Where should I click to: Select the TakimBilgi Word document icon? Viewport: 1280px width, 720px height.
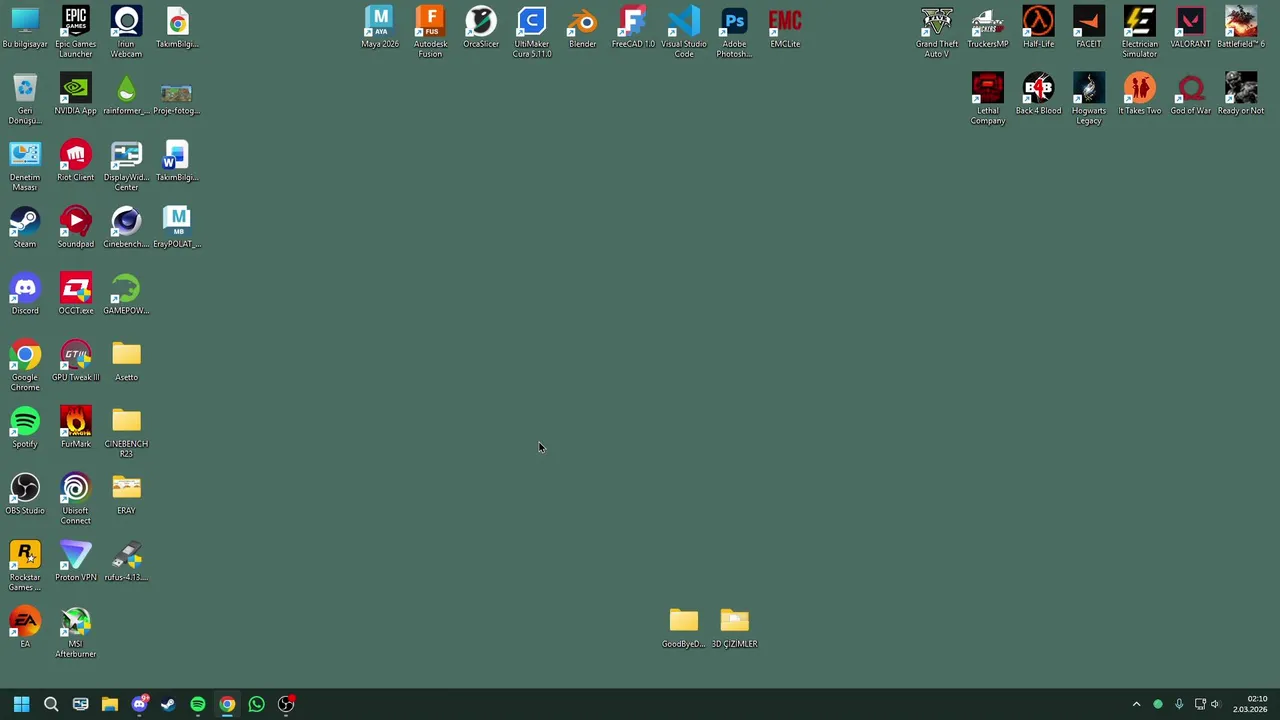[177, 160]
